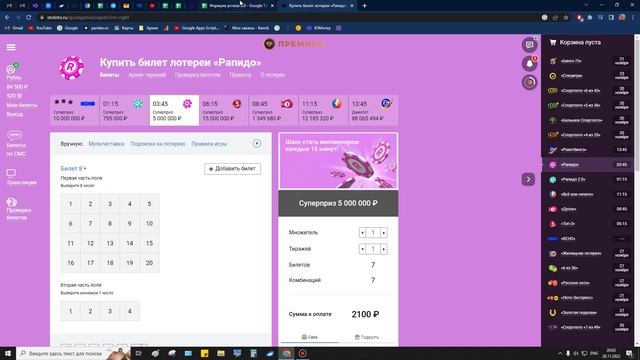The height and width of the screenshot is (360, 640).
Task: Switch to Мультиставка tab
Action: (x=107, y=144)
